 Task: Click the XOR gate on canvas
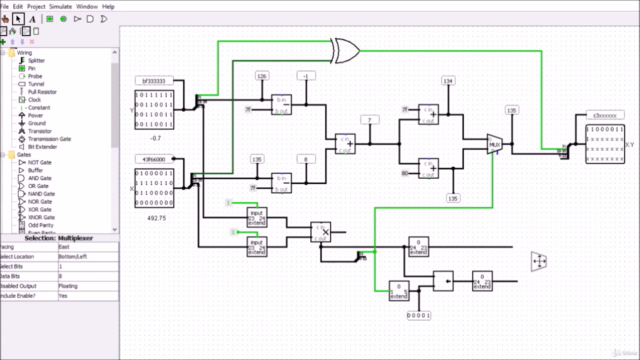346,51
